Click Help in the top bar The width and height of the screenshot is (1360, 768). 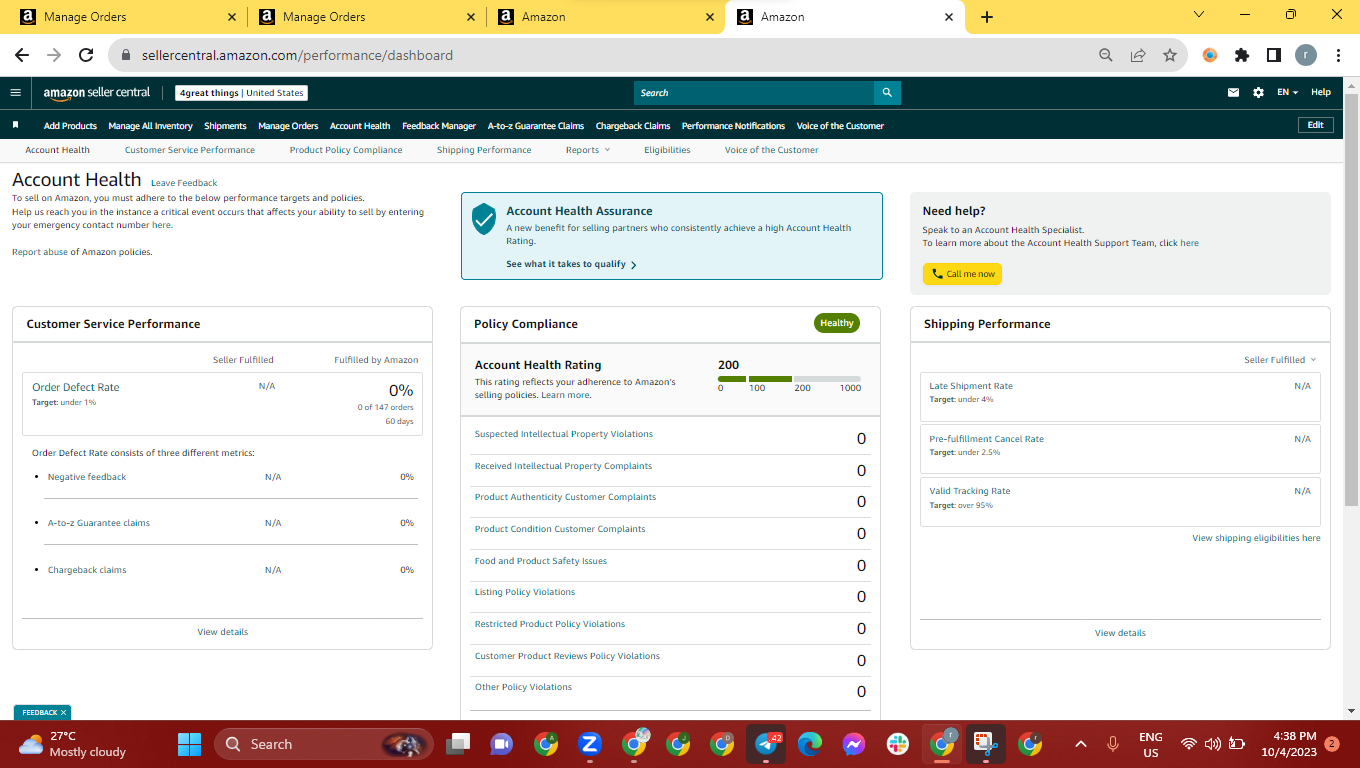(1321, 93)
